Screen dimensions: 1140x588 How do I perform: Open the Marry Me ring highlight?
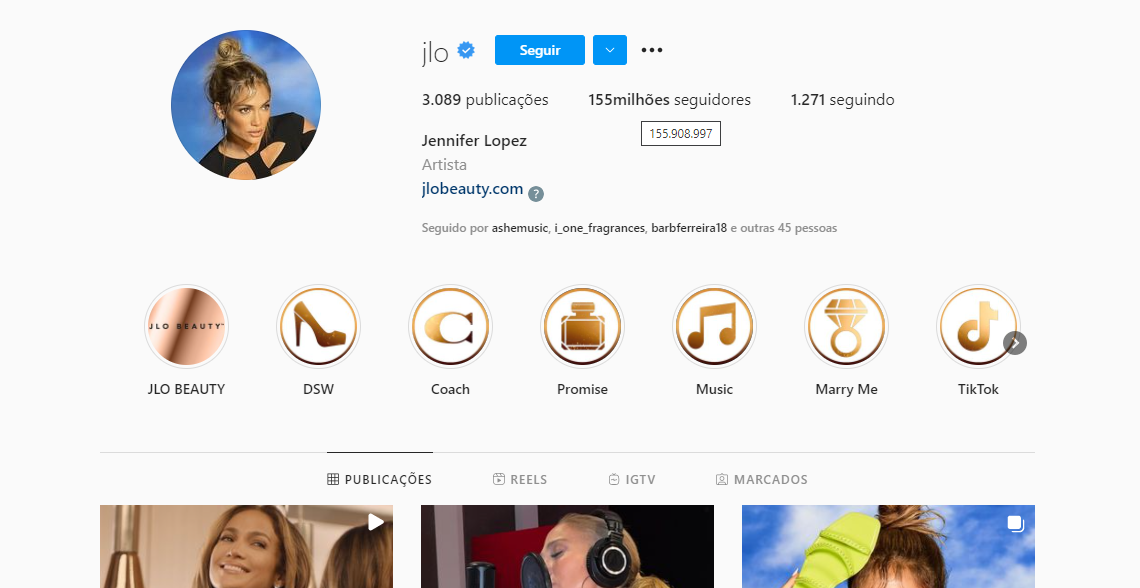[x=846, y=326]
